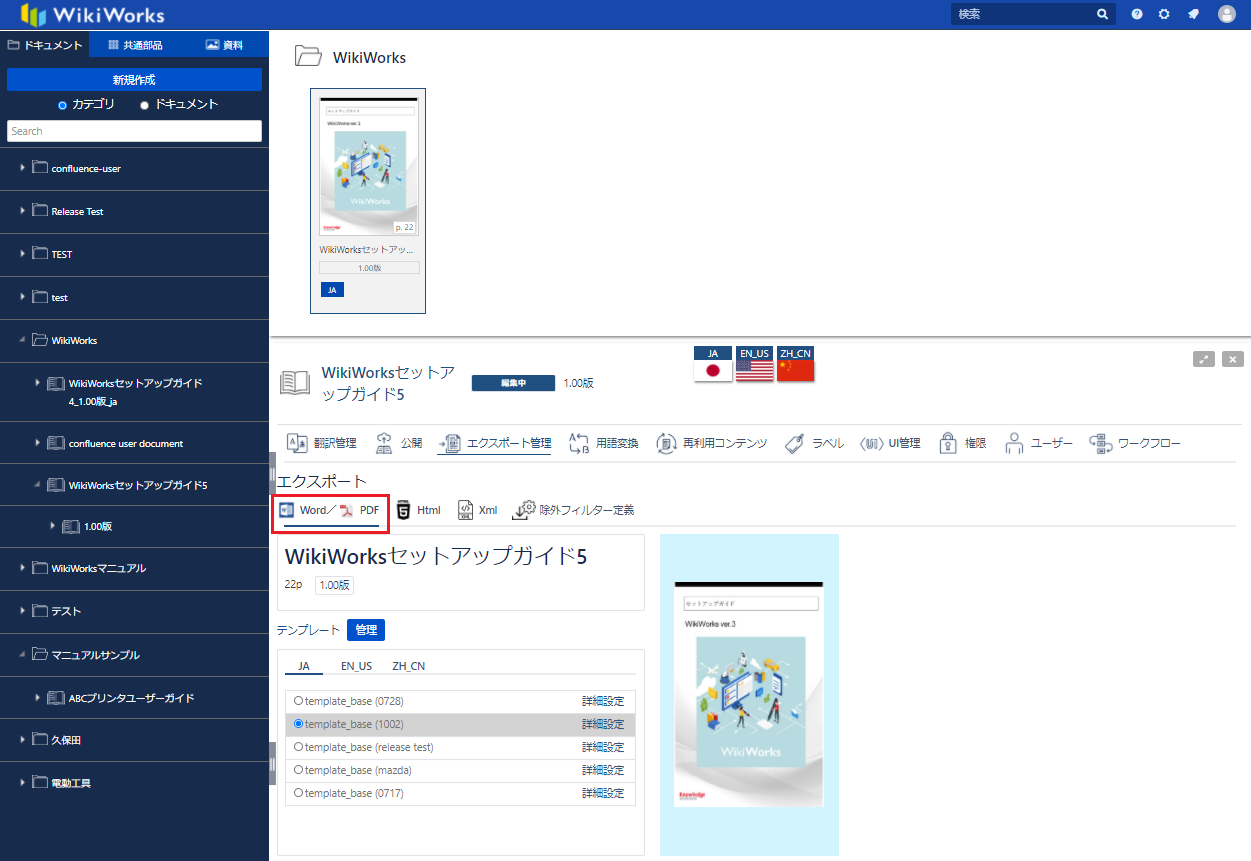This screenshot has height=861, width=1251.
Task: Click the sidebar Search input field
Action: [134, 131]
